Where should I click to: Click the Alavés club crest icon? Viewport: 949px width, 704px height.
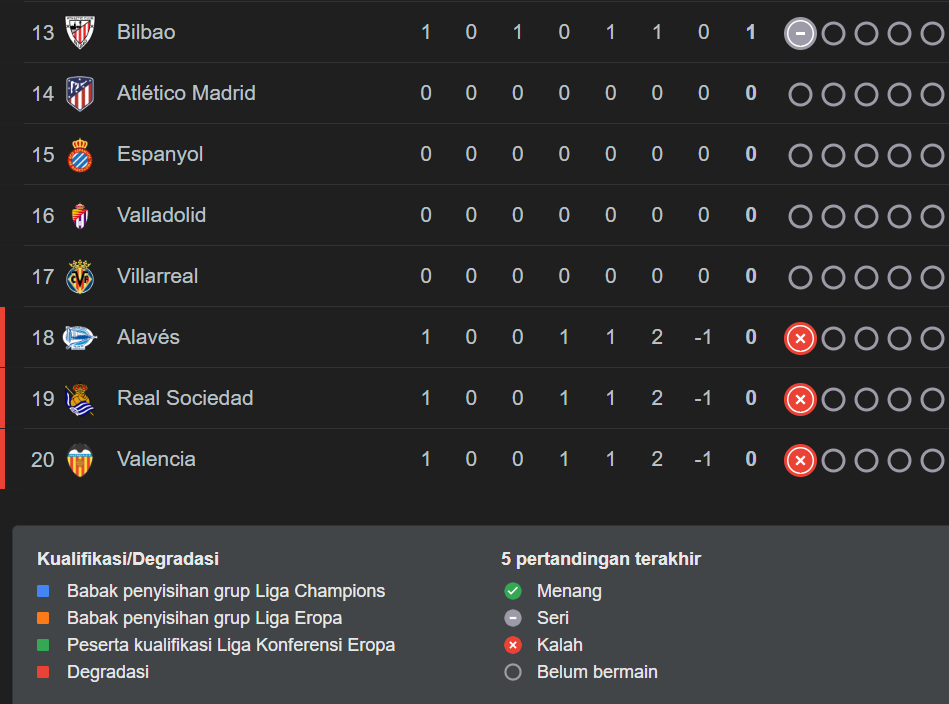click(80, 338)
